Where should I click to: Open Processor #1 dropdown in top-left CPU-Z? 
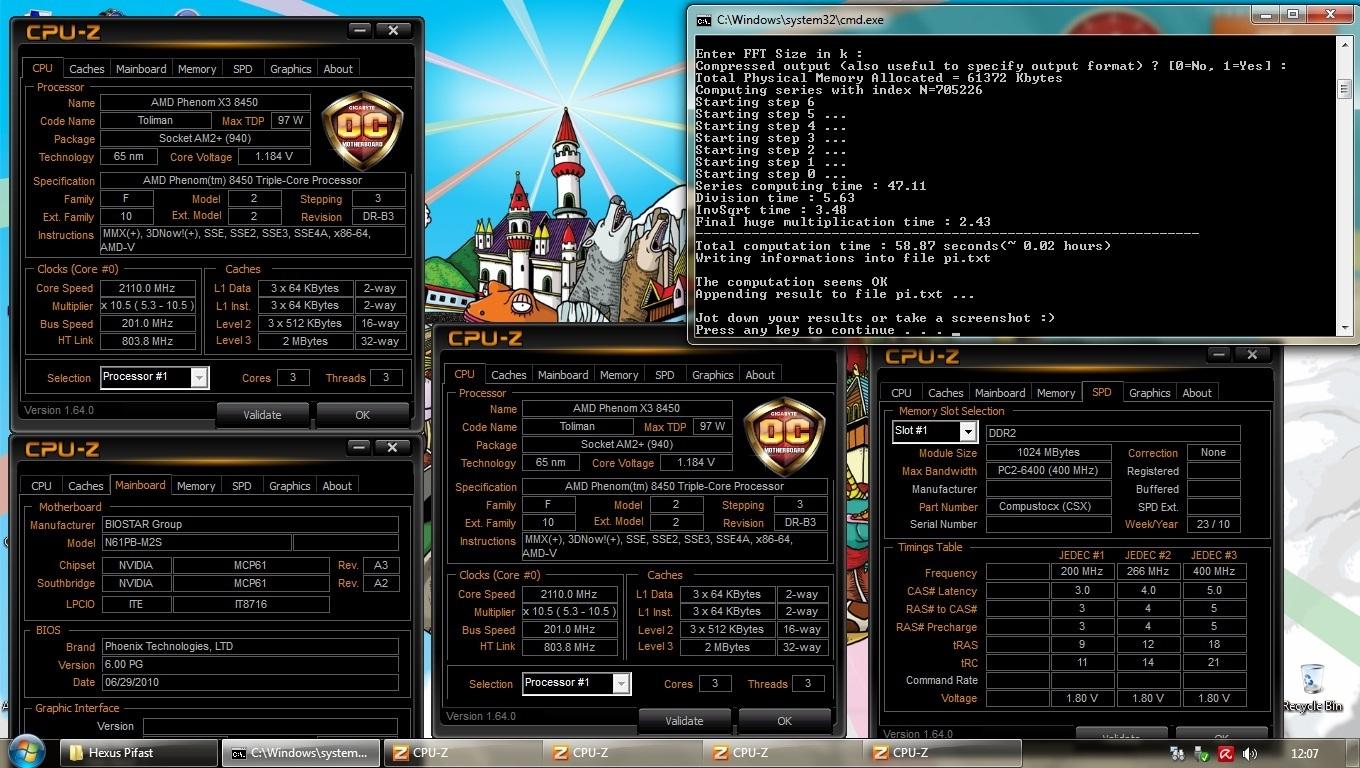tap(199, 377)
